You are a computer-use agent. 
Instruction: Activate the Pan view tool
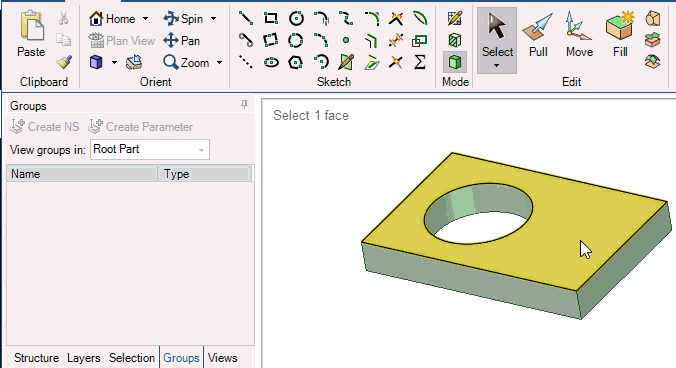pyautogui.click(x=182, y=41)
